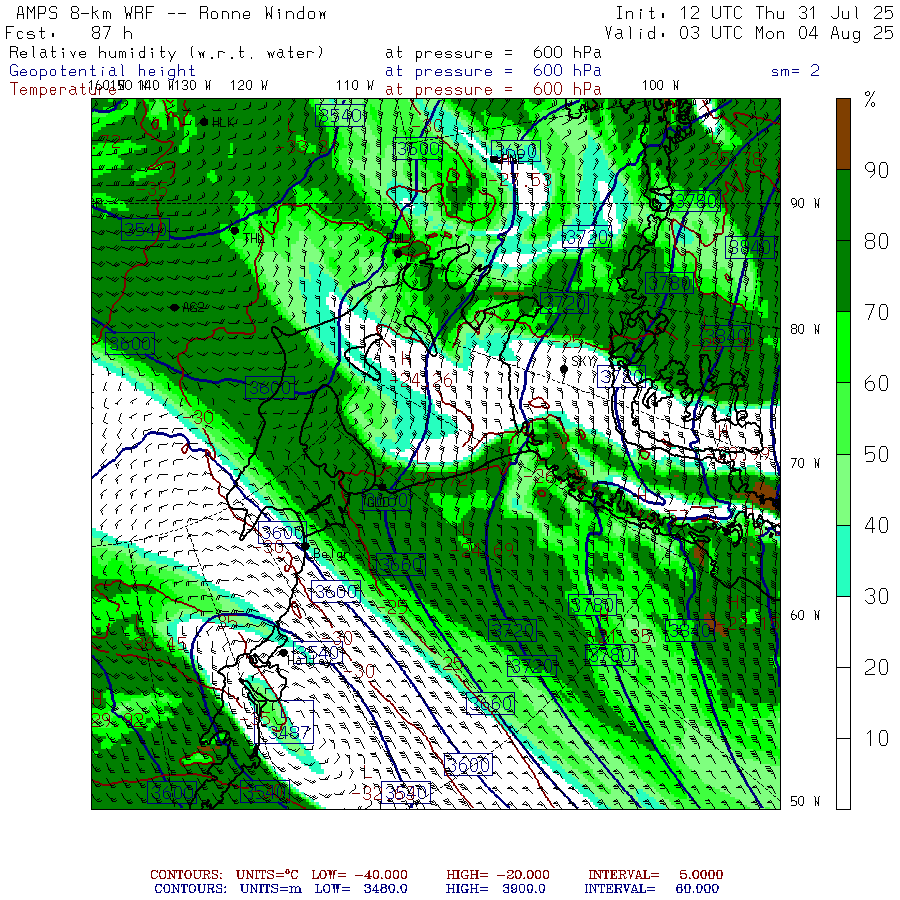The width and height of the screenshot is (900, 900).
Task: Click the '90' tick label on legend
Action: [x=876, y=170]
